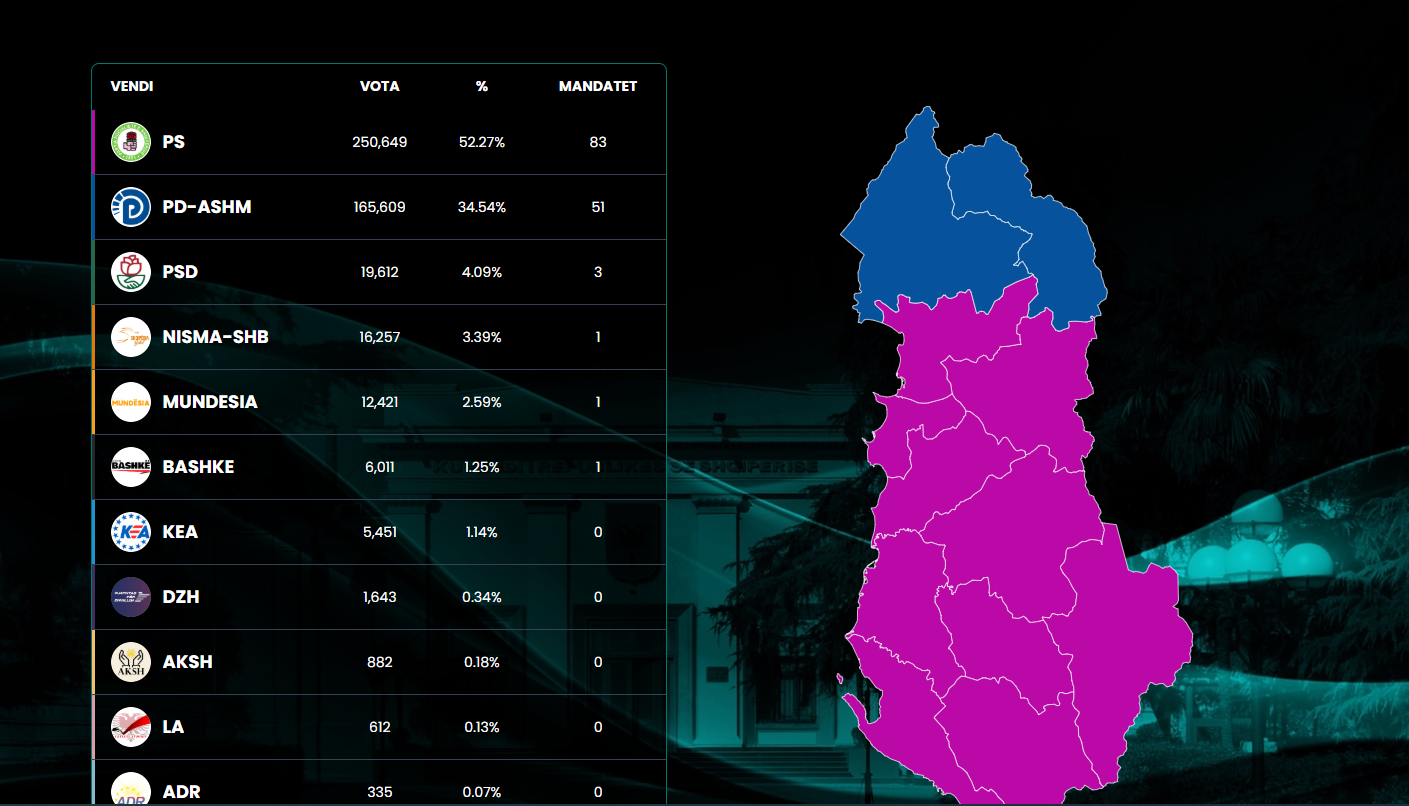Open the MUNDESIA party name link
Image resolution: width=1409 pixels, height=806 pixels.
click(210, 402)
